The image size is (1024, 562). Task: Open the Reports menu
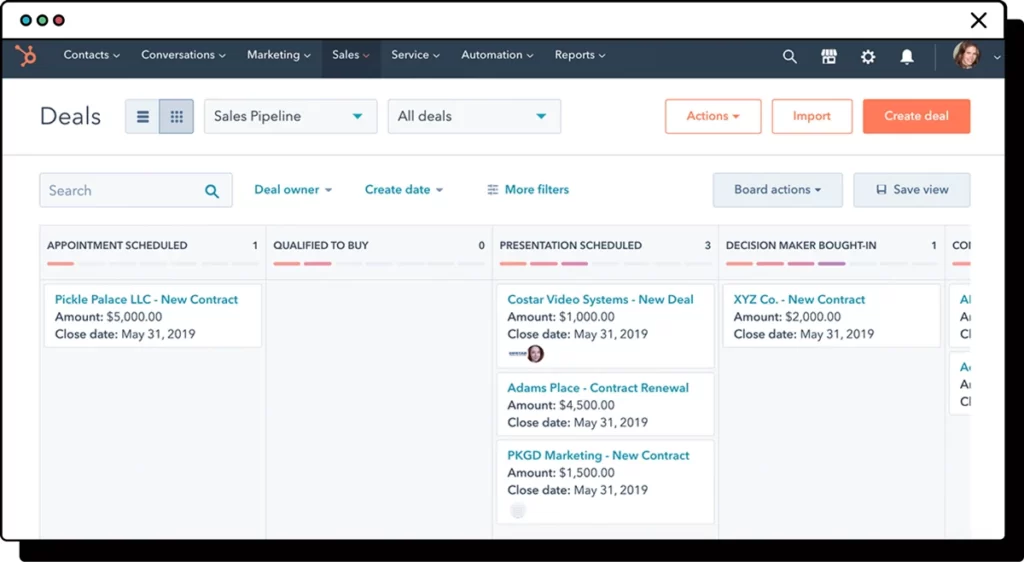[580, 56]
